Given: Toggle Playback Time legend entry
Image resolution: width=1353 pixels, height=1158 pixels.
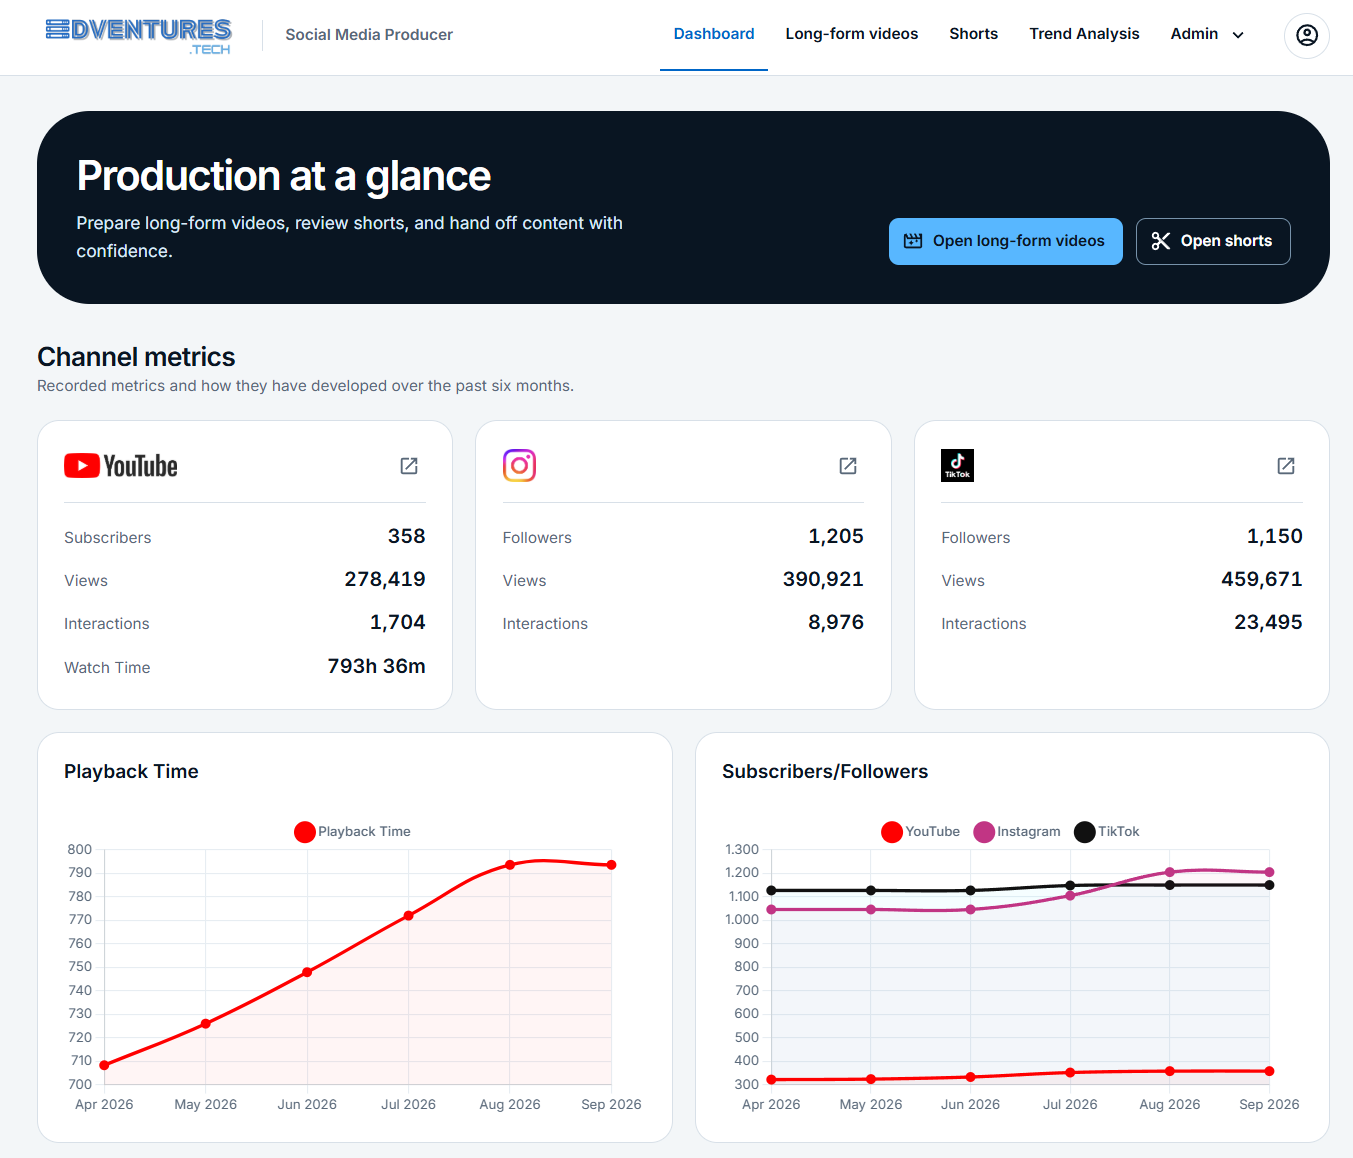Looking at the screenshot, I should point(352,832).
